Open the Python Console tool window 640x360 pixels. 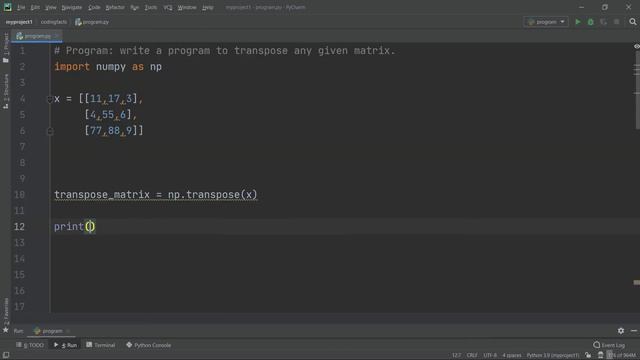[149, 345]
